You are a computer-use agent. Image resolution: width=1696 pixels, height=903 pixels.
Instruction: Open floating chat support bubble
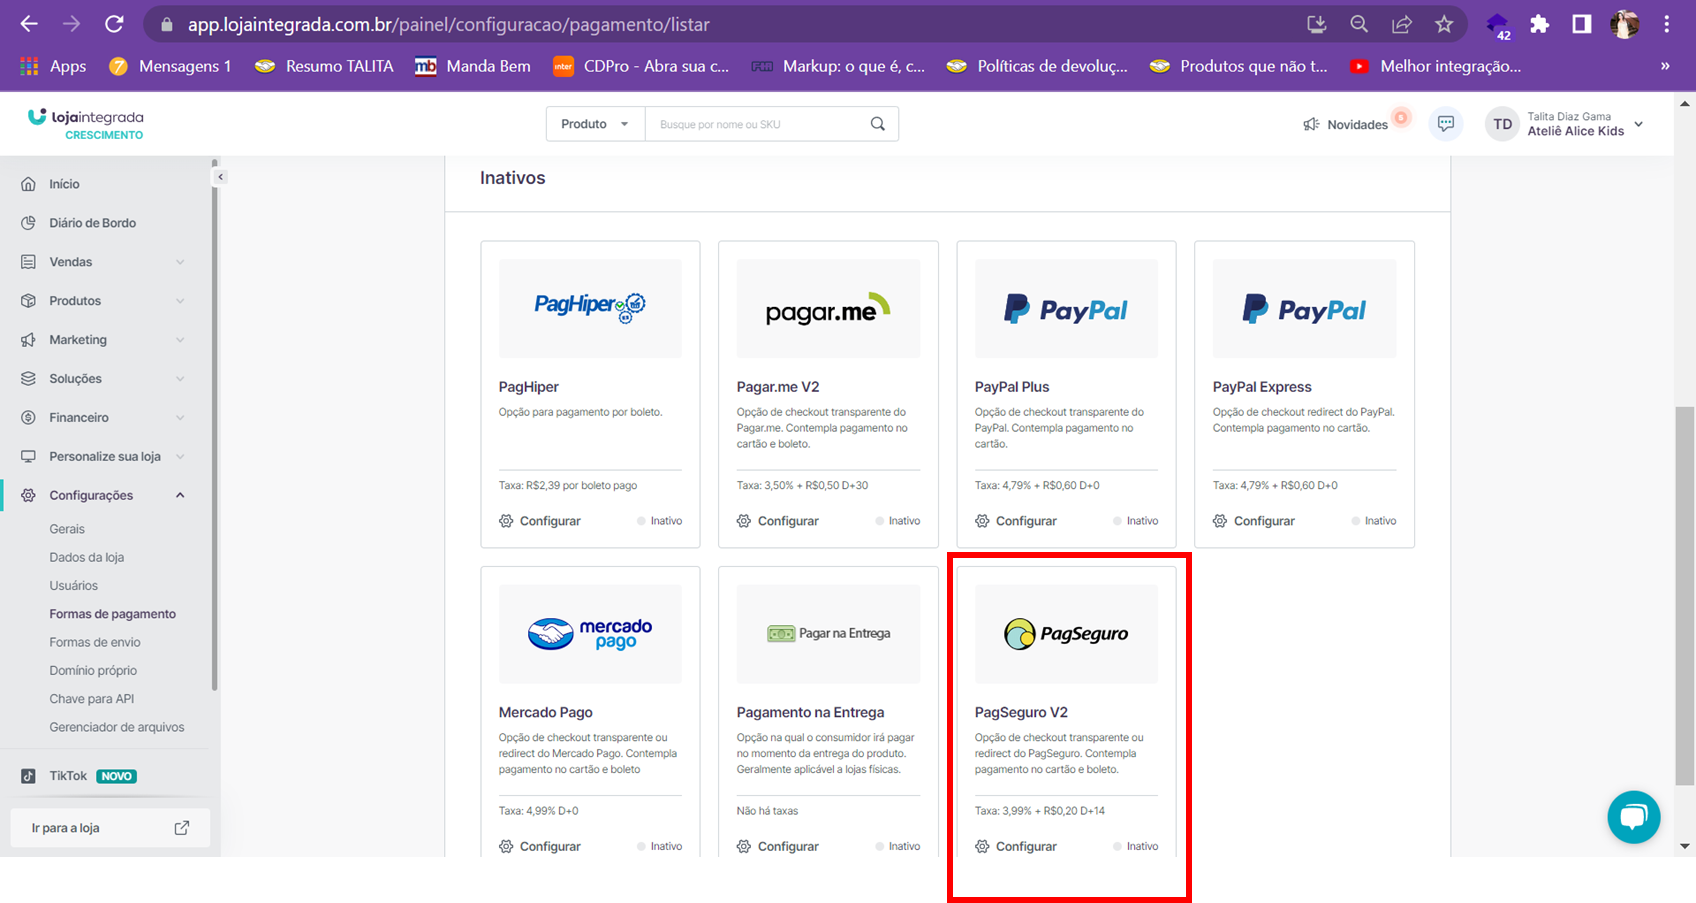1633,817
